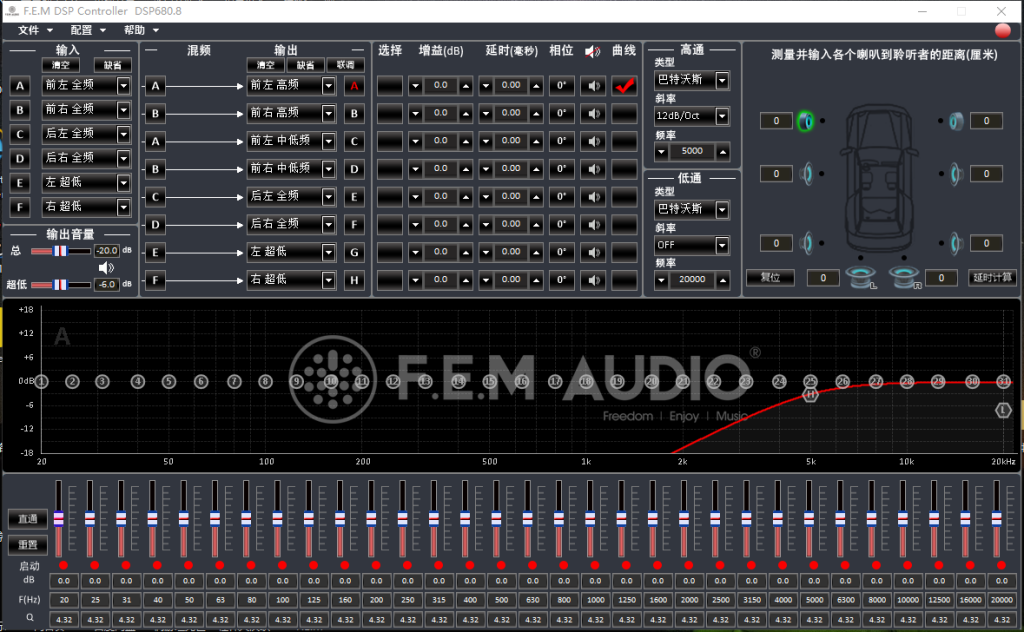1024x632 pixels.
Task: Toggle the red enable dot for 20 Hz band
Action: click(63, 565)
